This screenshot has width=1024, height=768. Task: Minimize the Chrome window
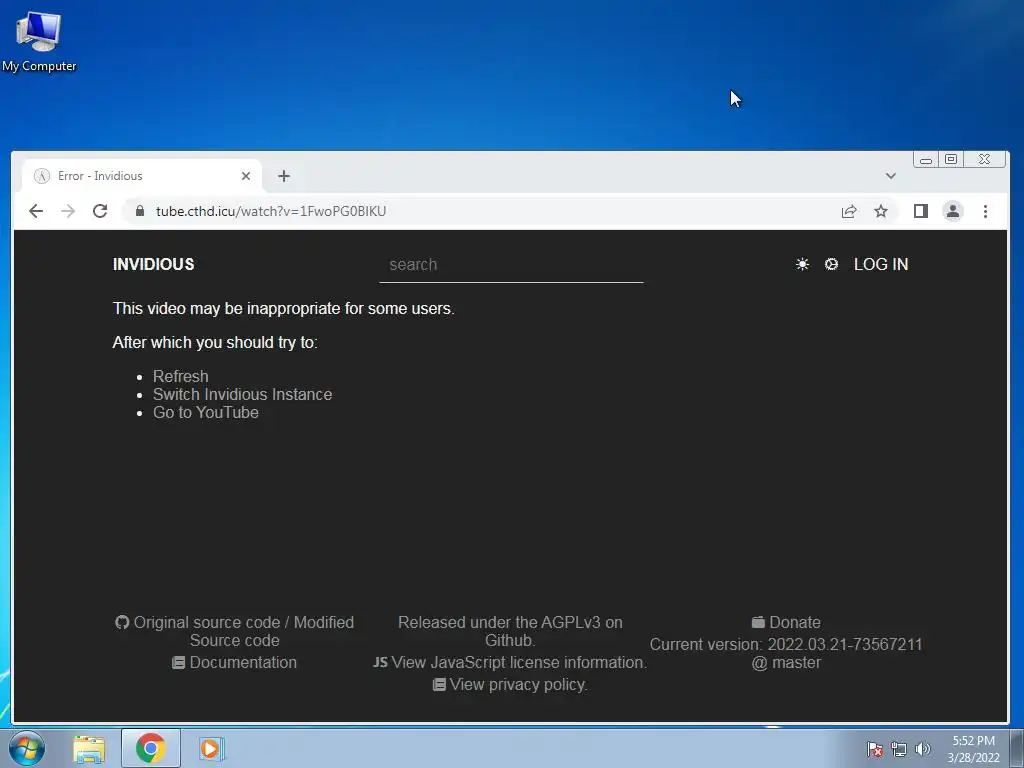[x=926, y=159]
